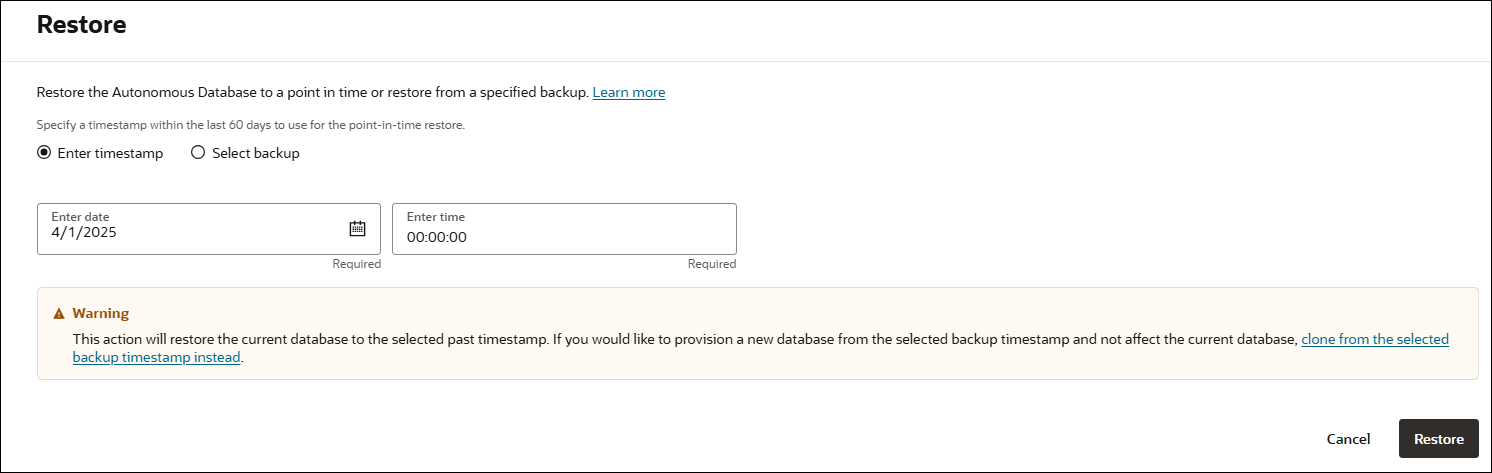
Task: Open the "Learn more" link
Action: [628, 92]
